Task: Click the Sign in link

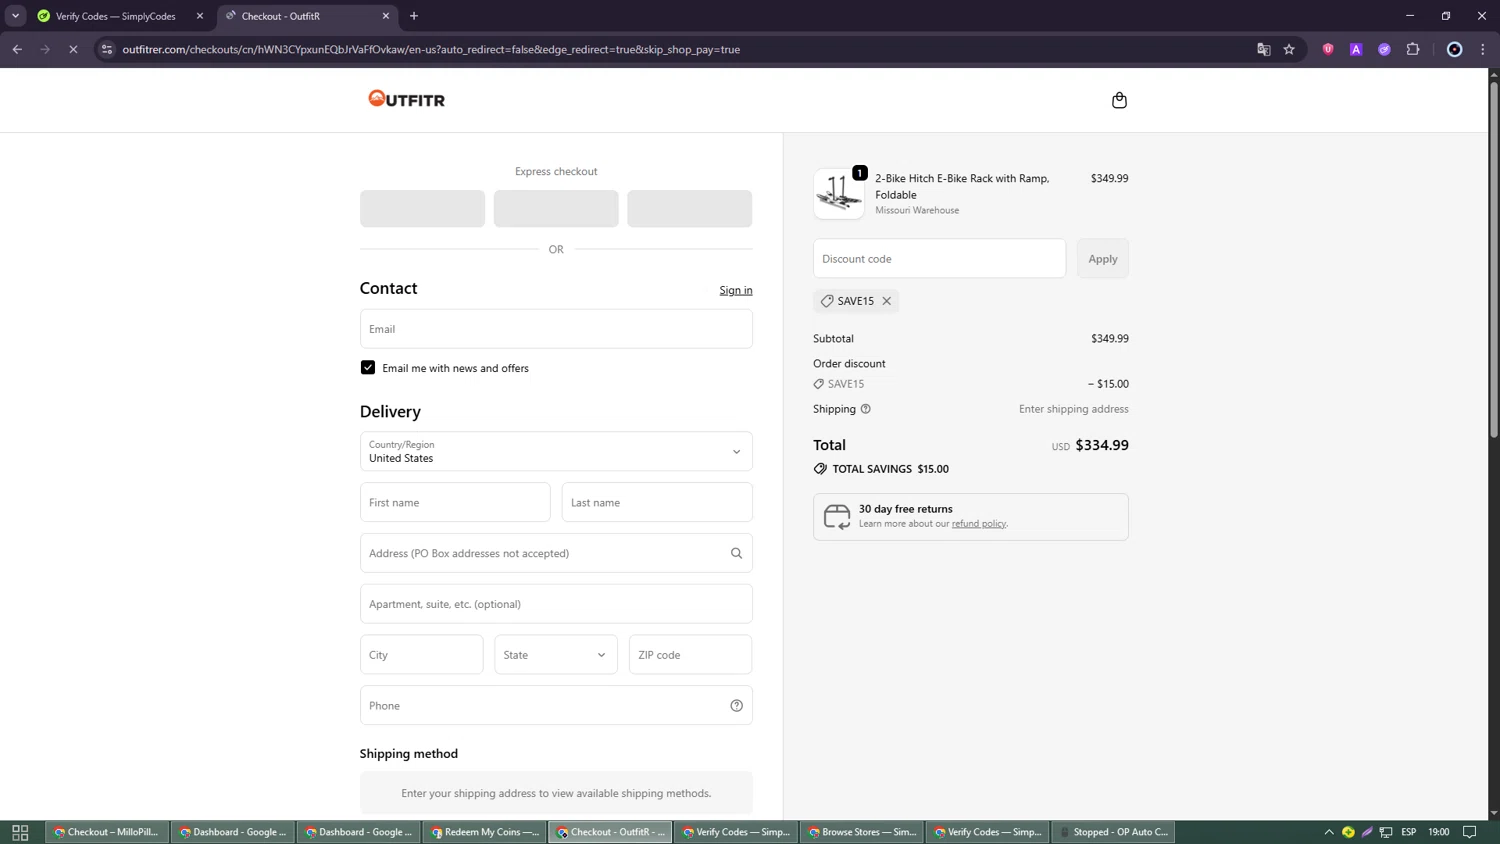Action: 736,290
